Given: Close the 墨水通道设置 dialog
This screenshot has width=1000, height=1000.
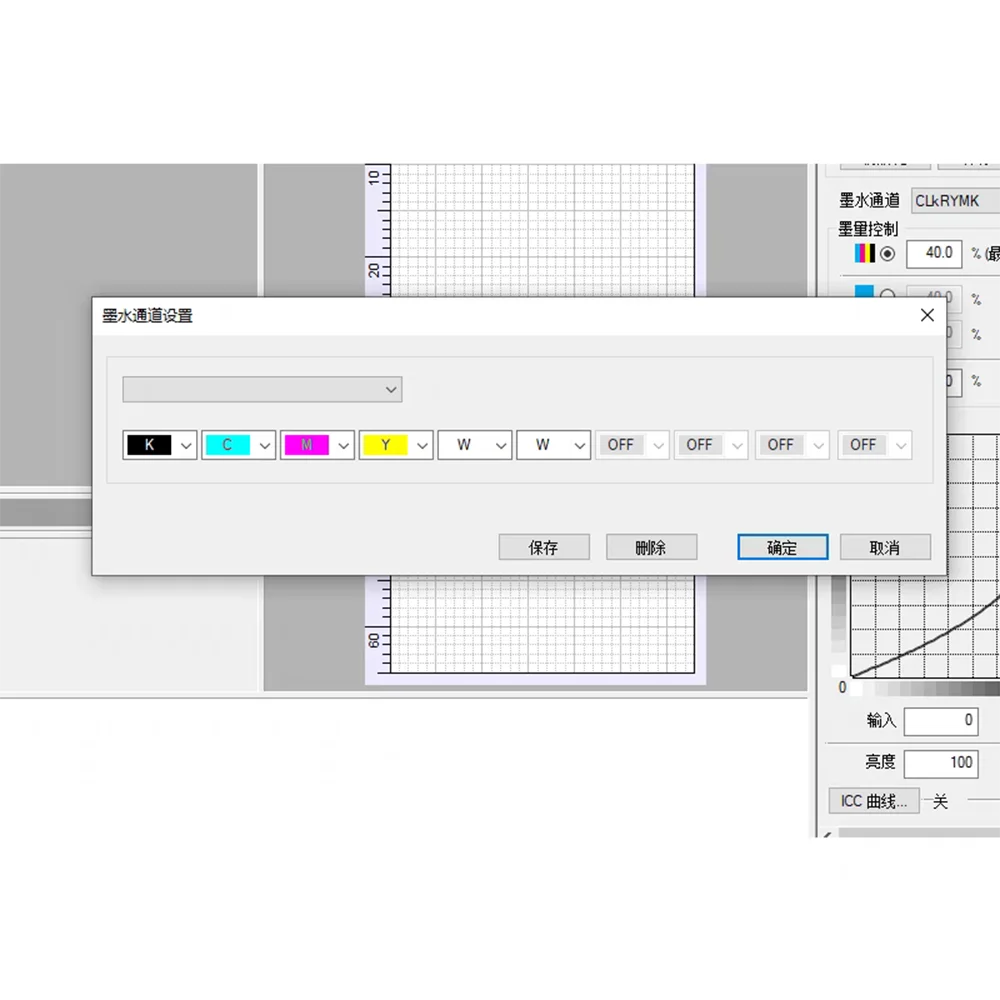Looking at the screenshot, I should pos(927,315).
